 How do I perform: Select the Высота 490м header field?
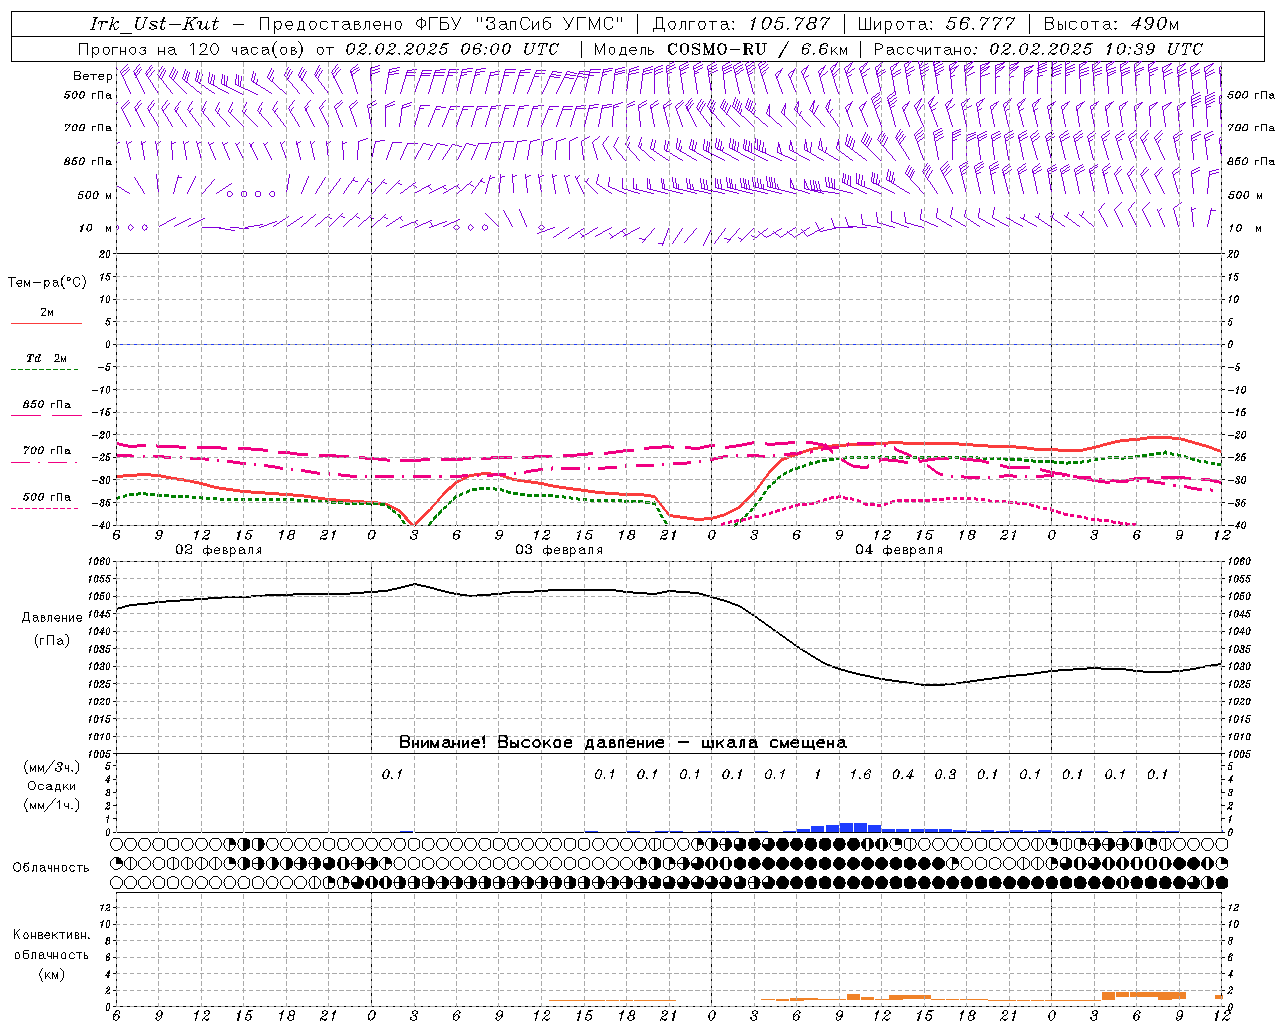(1110, 24)
